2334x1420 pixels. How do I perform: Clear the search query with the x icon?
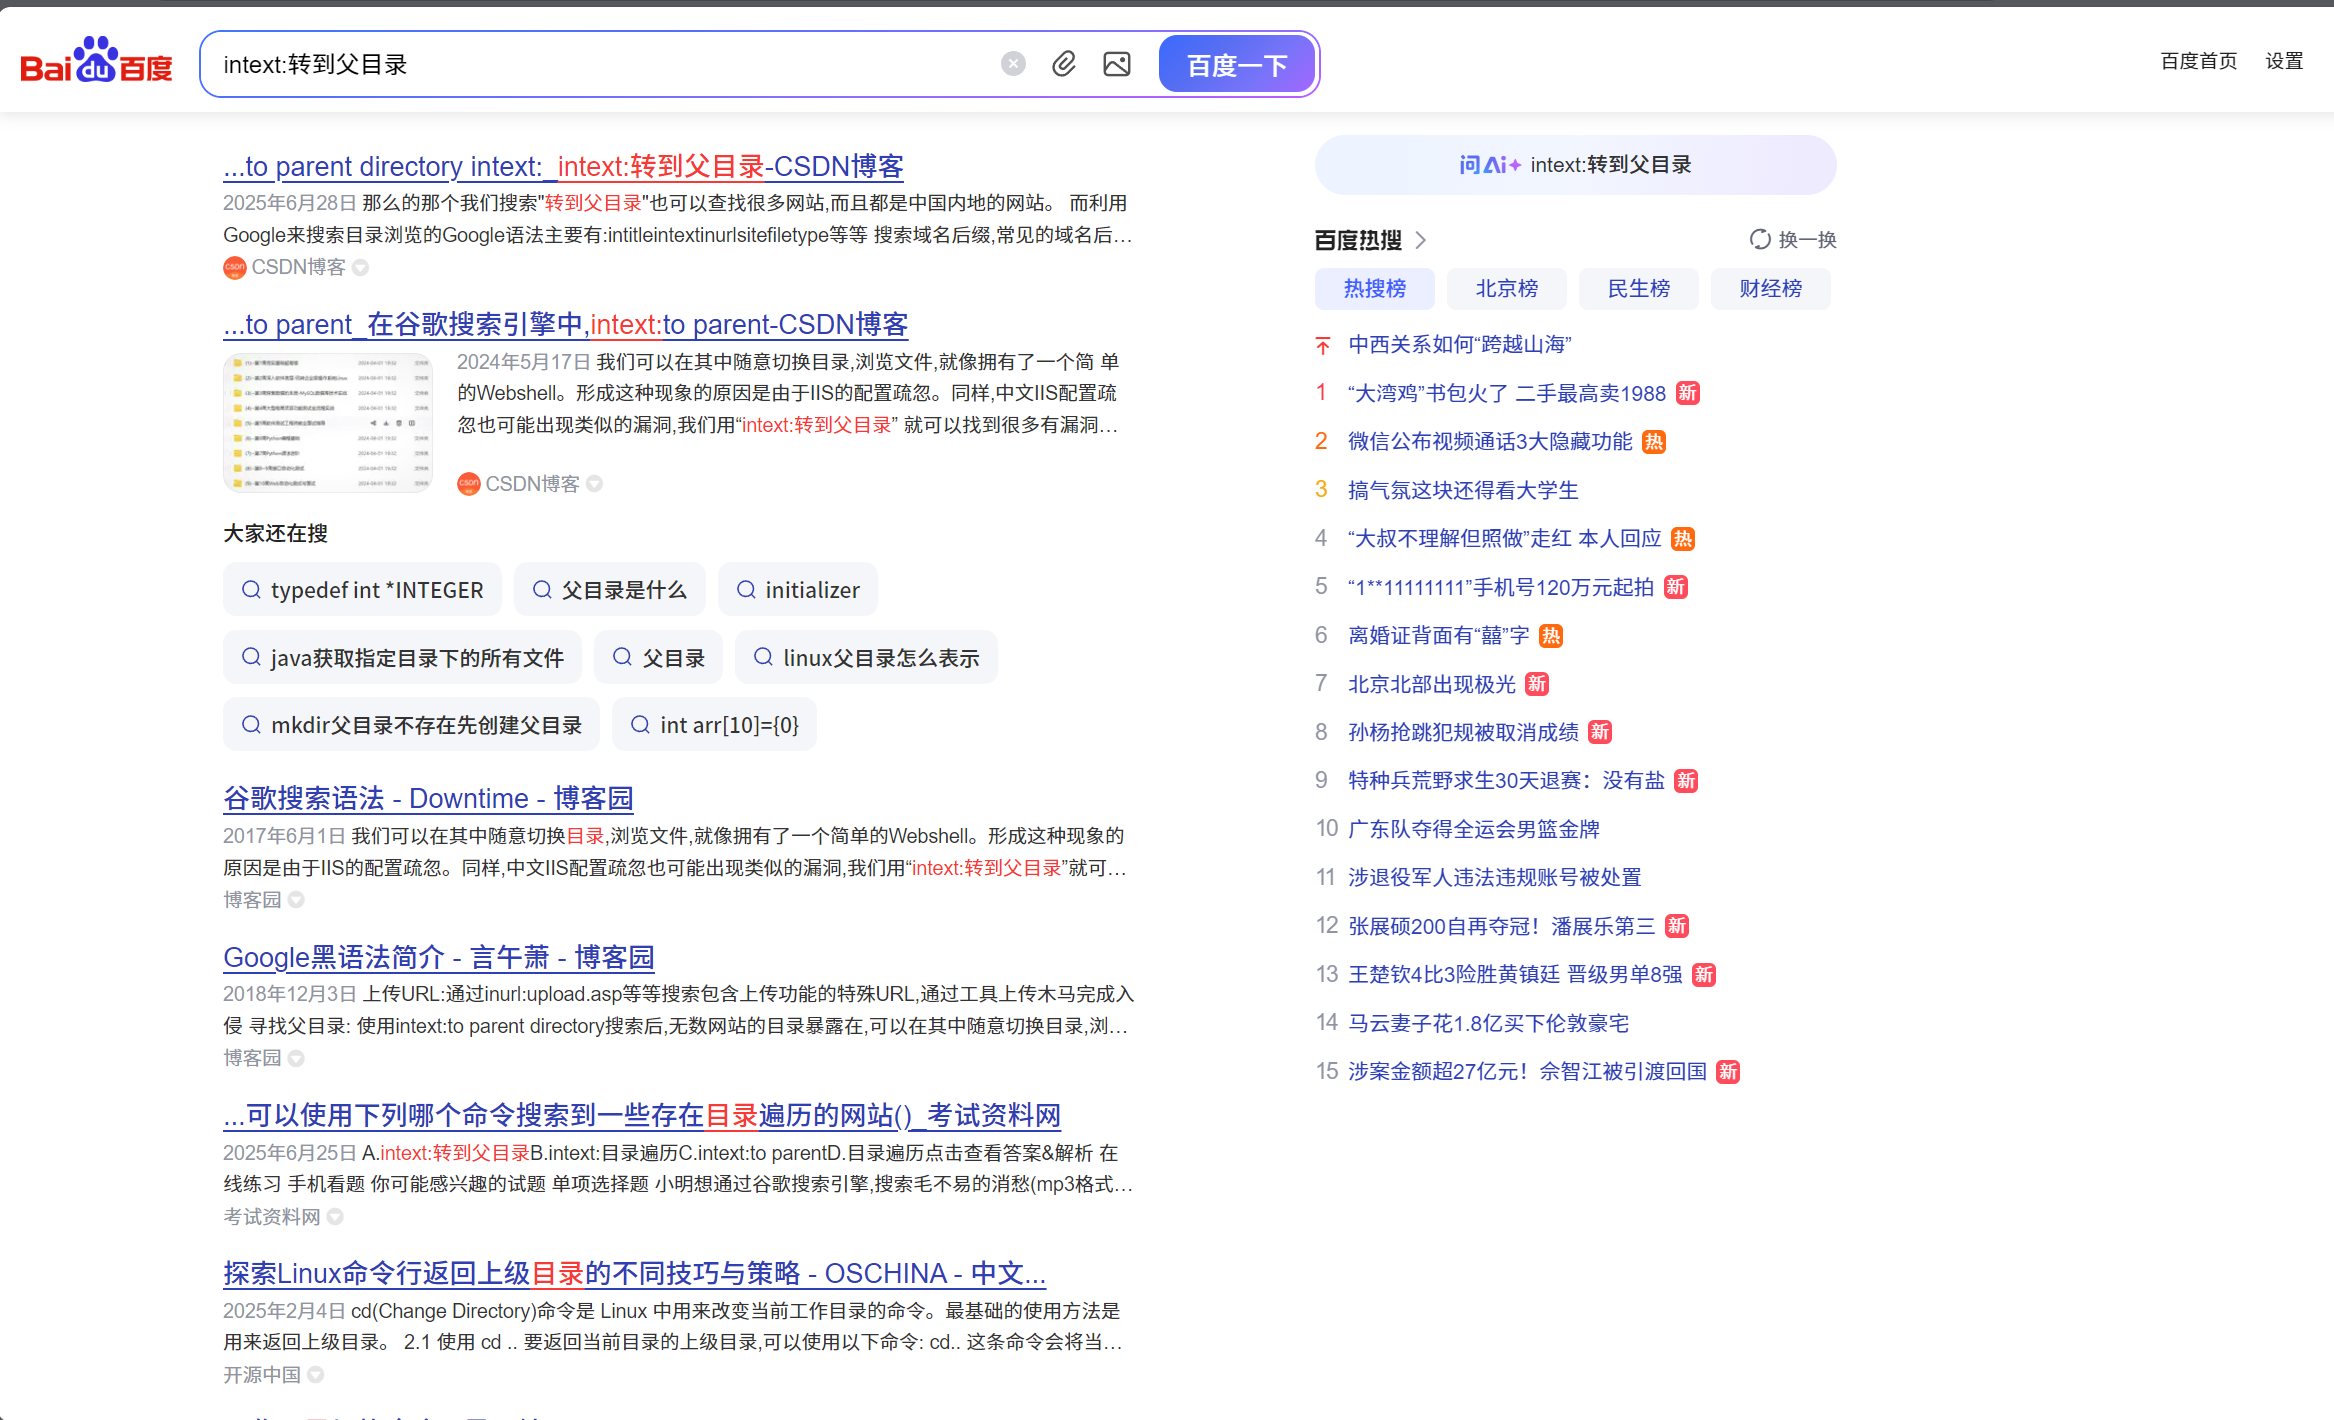coord(1013,63)
